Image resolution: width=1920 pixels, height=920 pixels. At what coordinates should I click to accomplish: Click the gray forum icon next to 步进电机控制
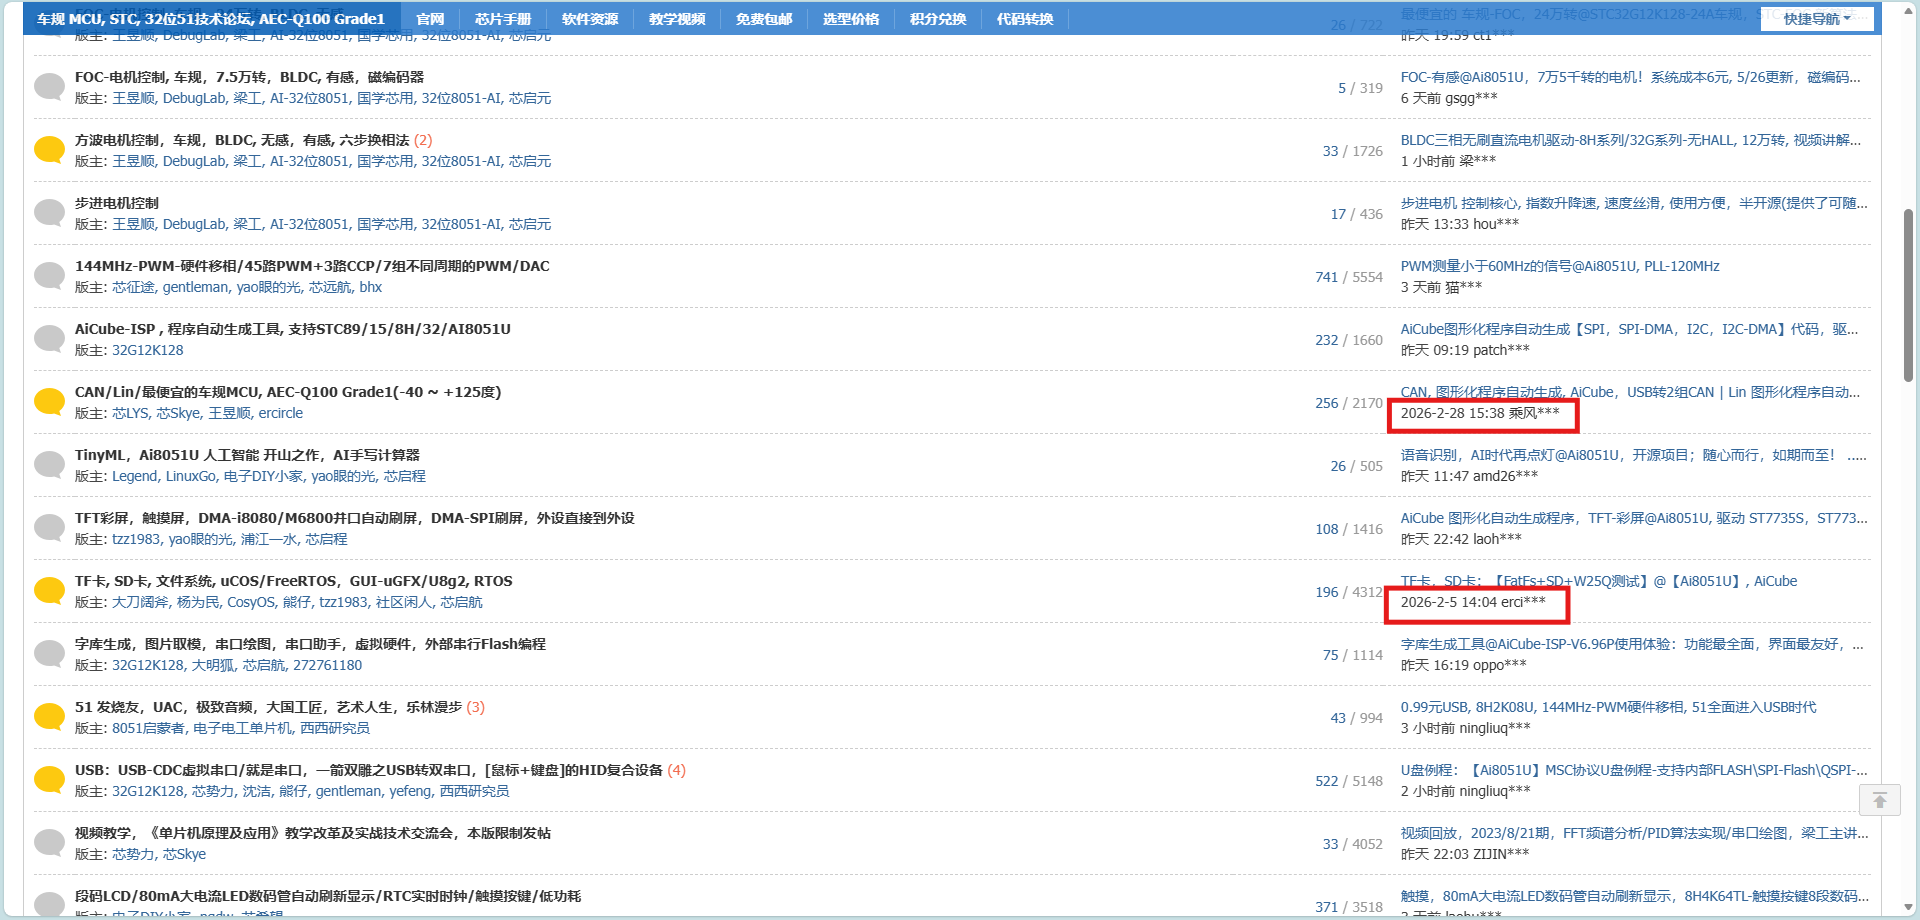coord(49,212)
